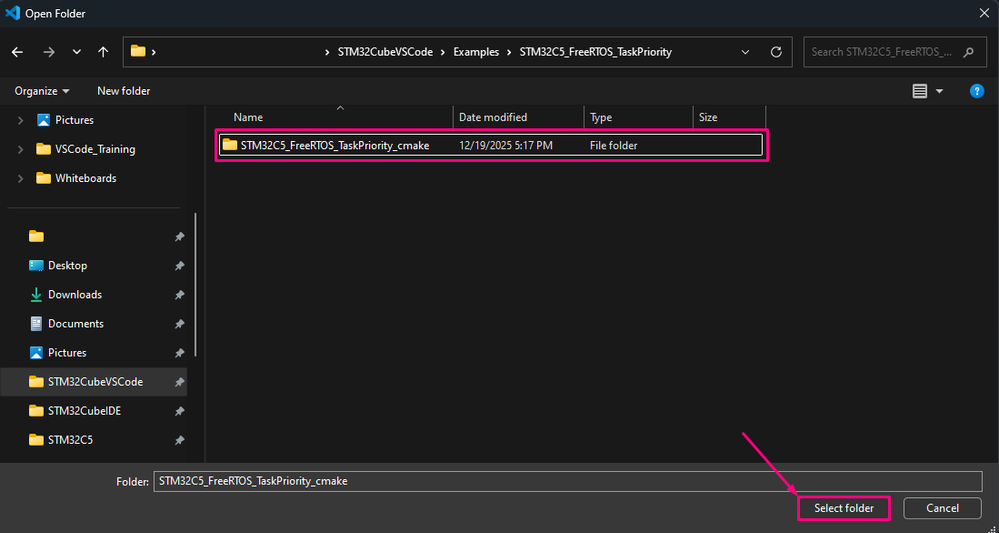The width and height of the screenshot is (999, 533).
Task: Select STM32CubeVSCode breadcrumb segment
Action: tap(385, 52)
